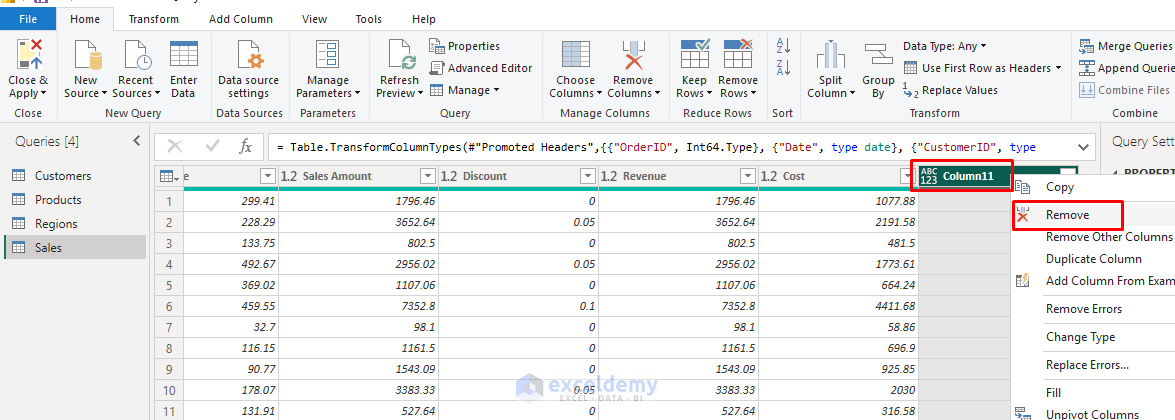Select the Products query

[x=74, y=200]
